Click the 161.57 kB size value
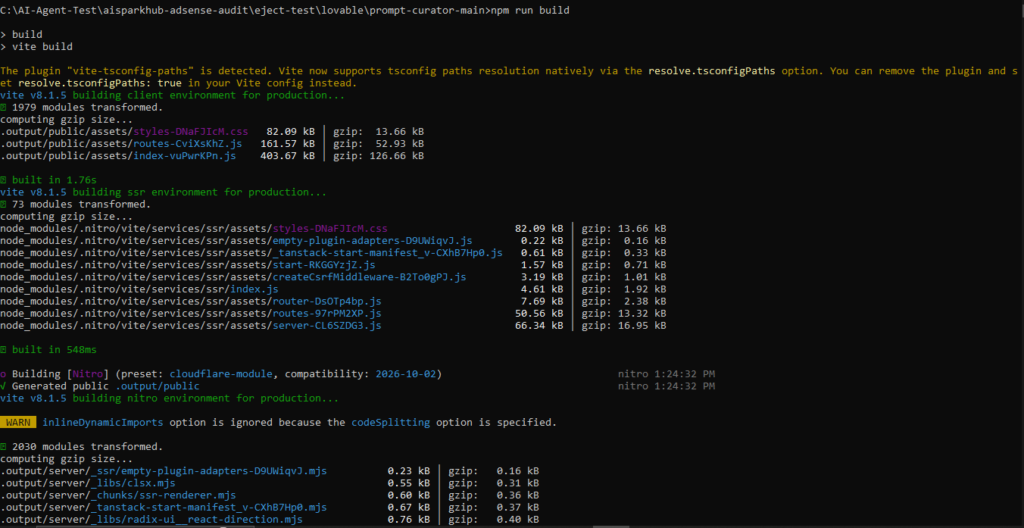The width and height of the screenshot is (1024, 528). click(x=288, y=144)
